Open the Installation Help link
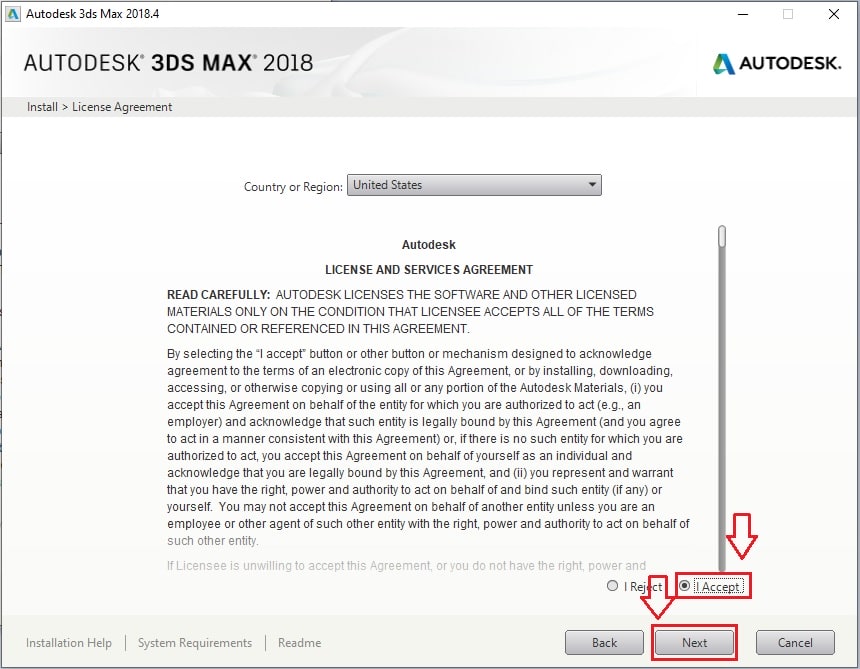 69,643
